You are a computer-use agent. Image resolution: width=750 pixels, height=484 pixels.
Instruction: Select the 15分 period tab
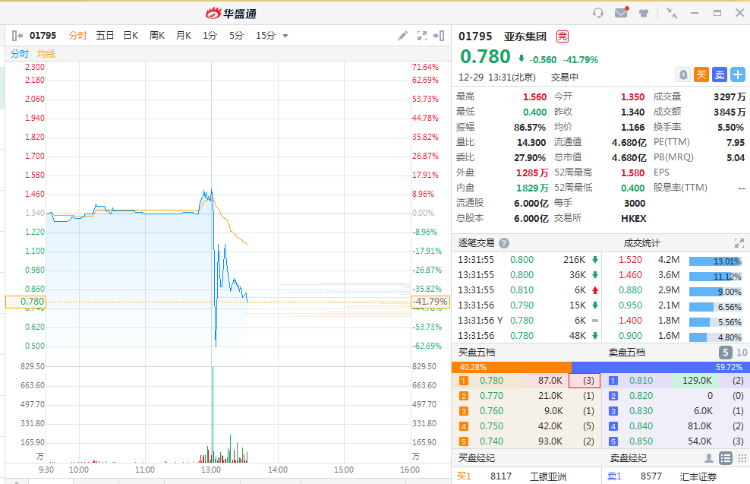(265, 35)
